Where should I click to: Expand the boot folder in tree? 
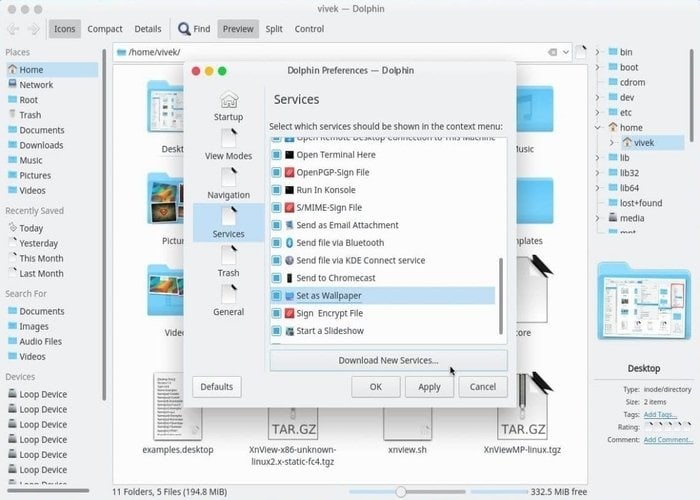[x=598, y=67]
